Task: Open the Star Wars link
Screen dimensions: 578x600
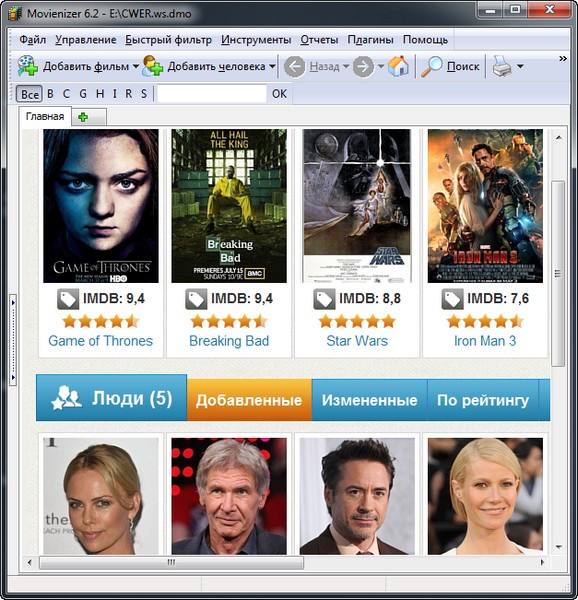Action: (x=357, y=341)
